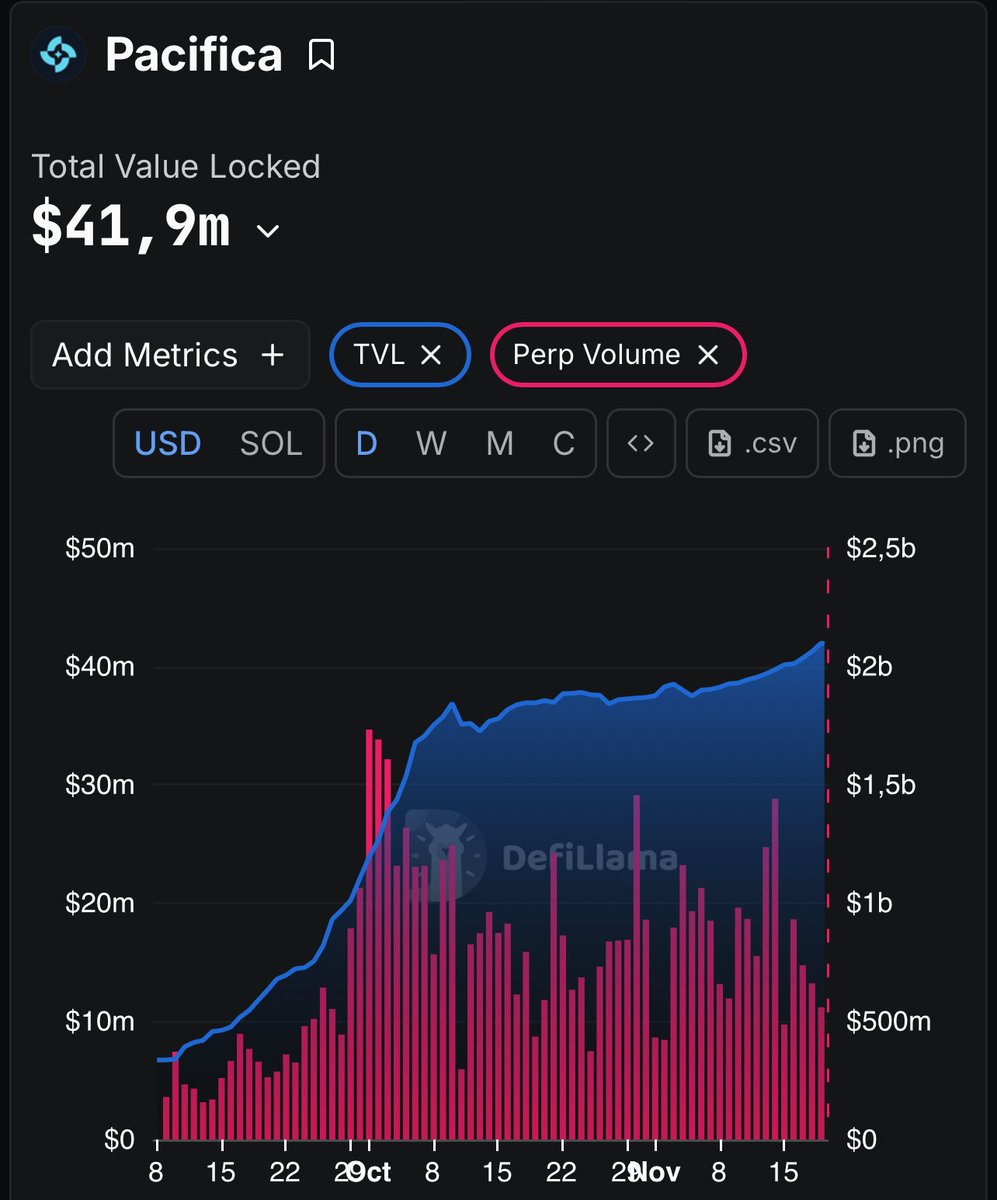Click the $1b right axis label
Screen dimensions: 997x1200
pos(869,904)
